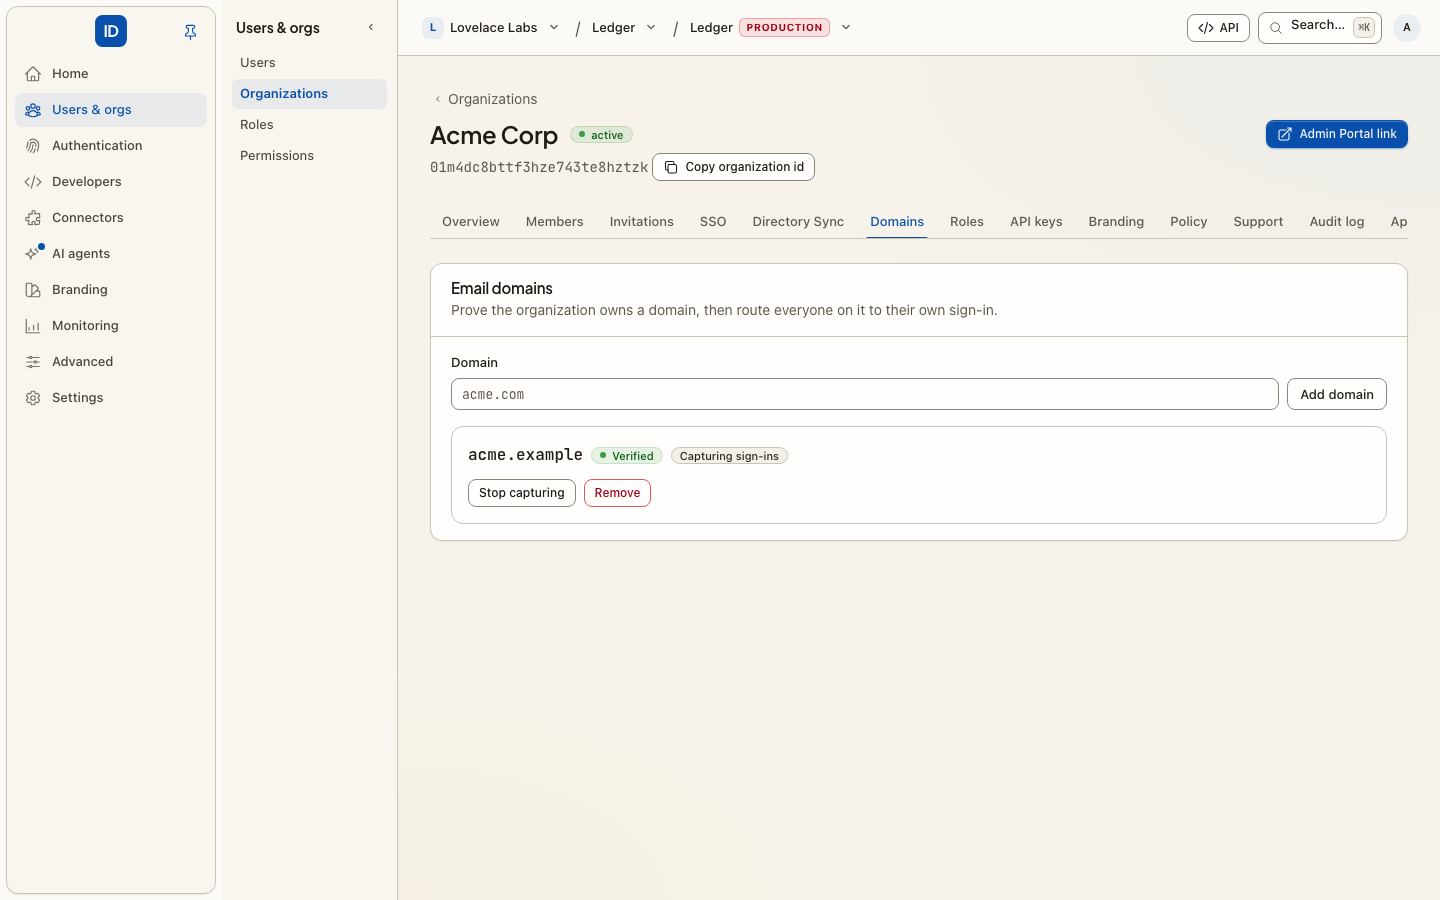Open the Audit log tab
Viewport: 1440px width, 900px height.
click(x=1337, y=222)
